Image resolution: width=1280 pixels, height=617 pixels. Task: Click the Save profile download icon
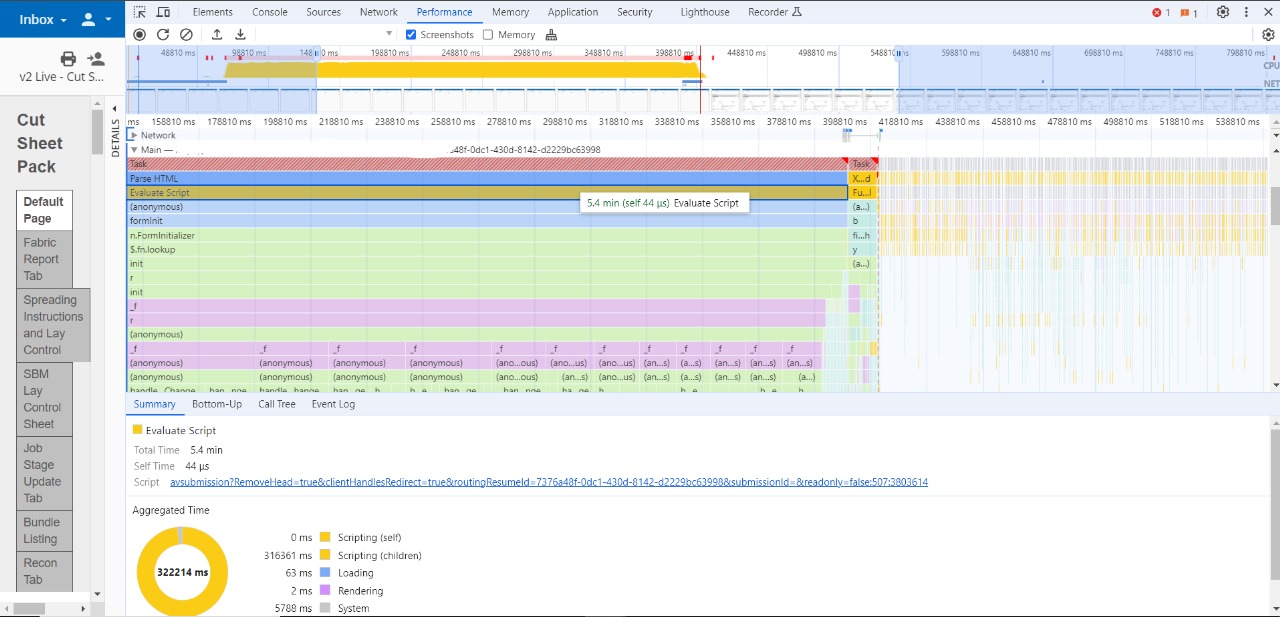[240, 34]
